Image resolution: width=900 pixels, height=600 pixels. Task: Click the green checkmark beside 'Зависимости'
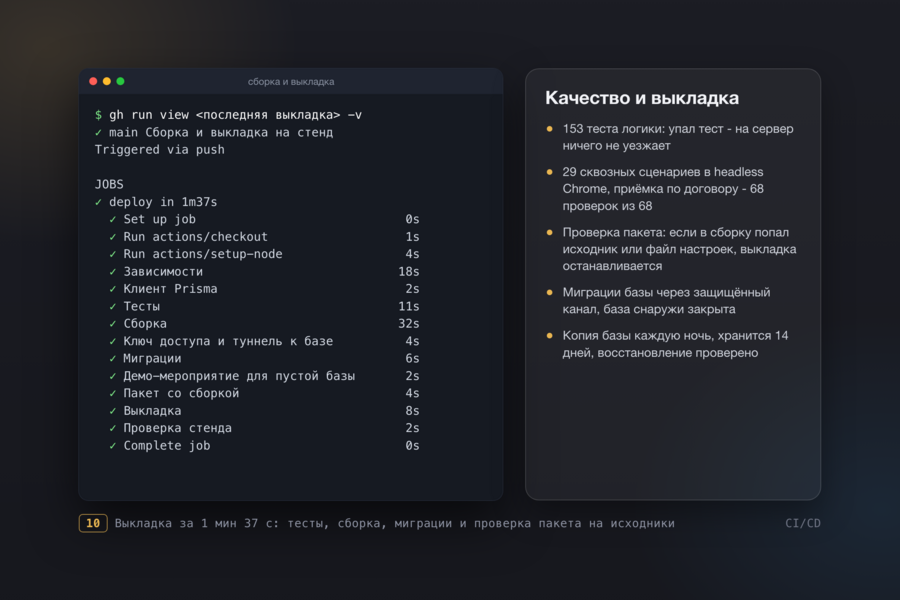112,272
